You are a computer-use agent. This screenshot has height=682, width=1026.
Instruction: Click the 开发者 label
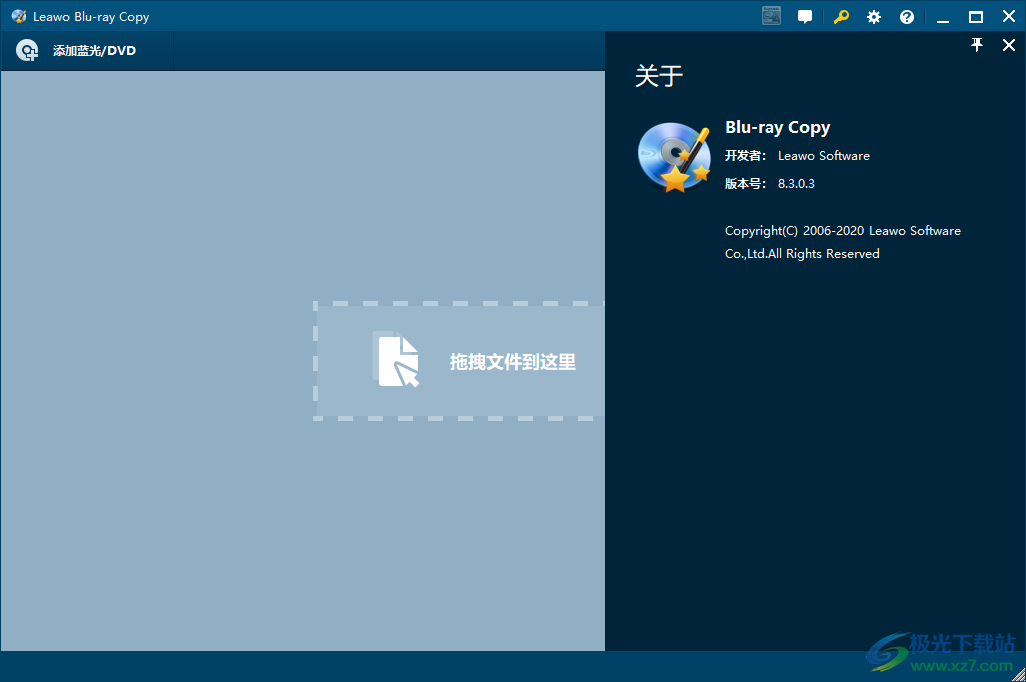pyautogui.click(x=745, y=156)
